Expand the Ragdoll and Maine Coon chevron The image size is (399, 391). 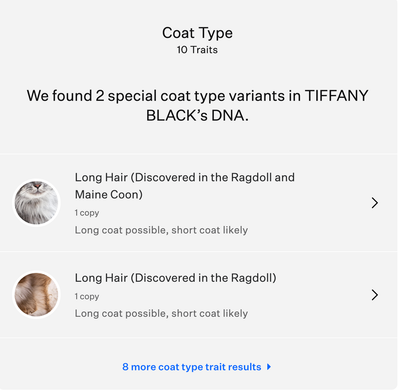(375, 203)
